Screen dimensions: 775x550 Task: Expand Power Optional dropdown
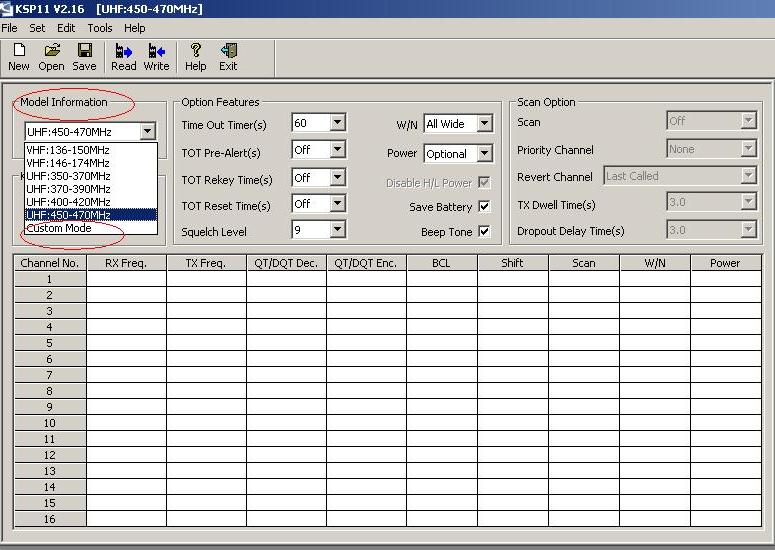tap(485, 153)
